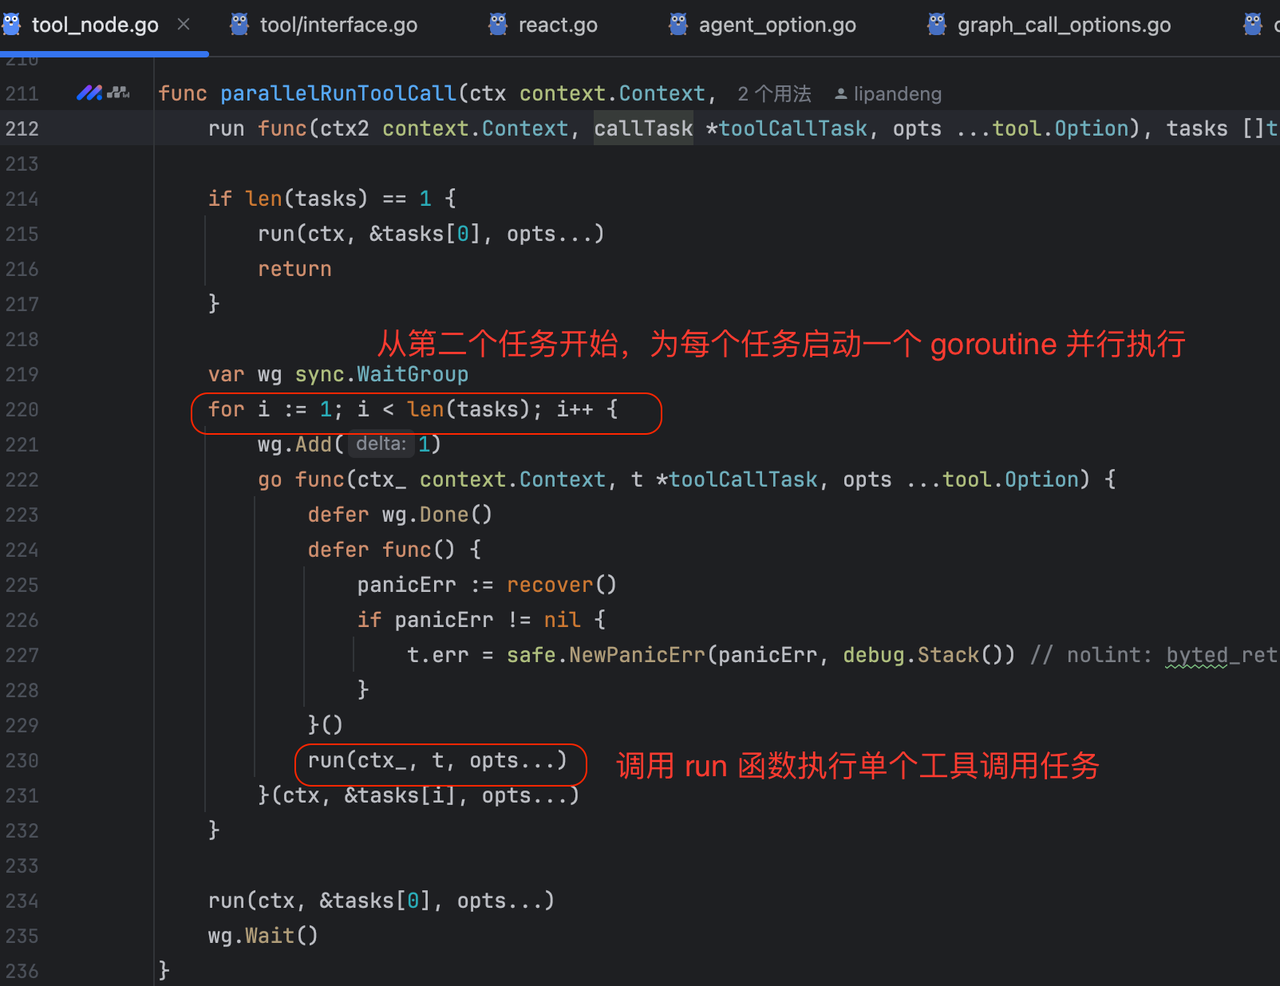
Task: Click '&tasks[i]' argument on line 231
Action: (400, 795)
